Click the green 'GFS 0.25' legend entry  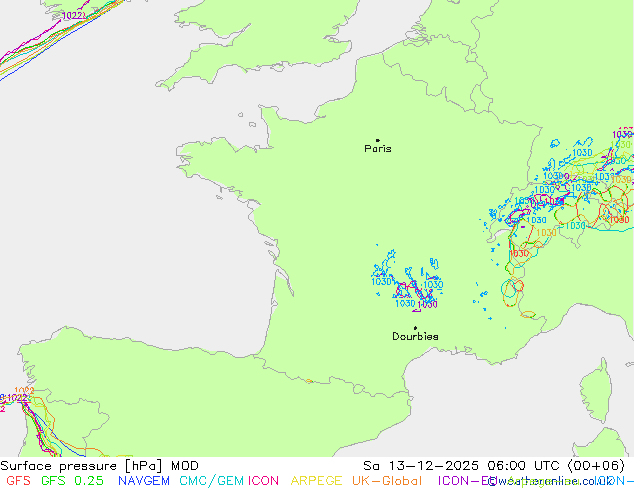pyautogui.click(x=72, y=481)
